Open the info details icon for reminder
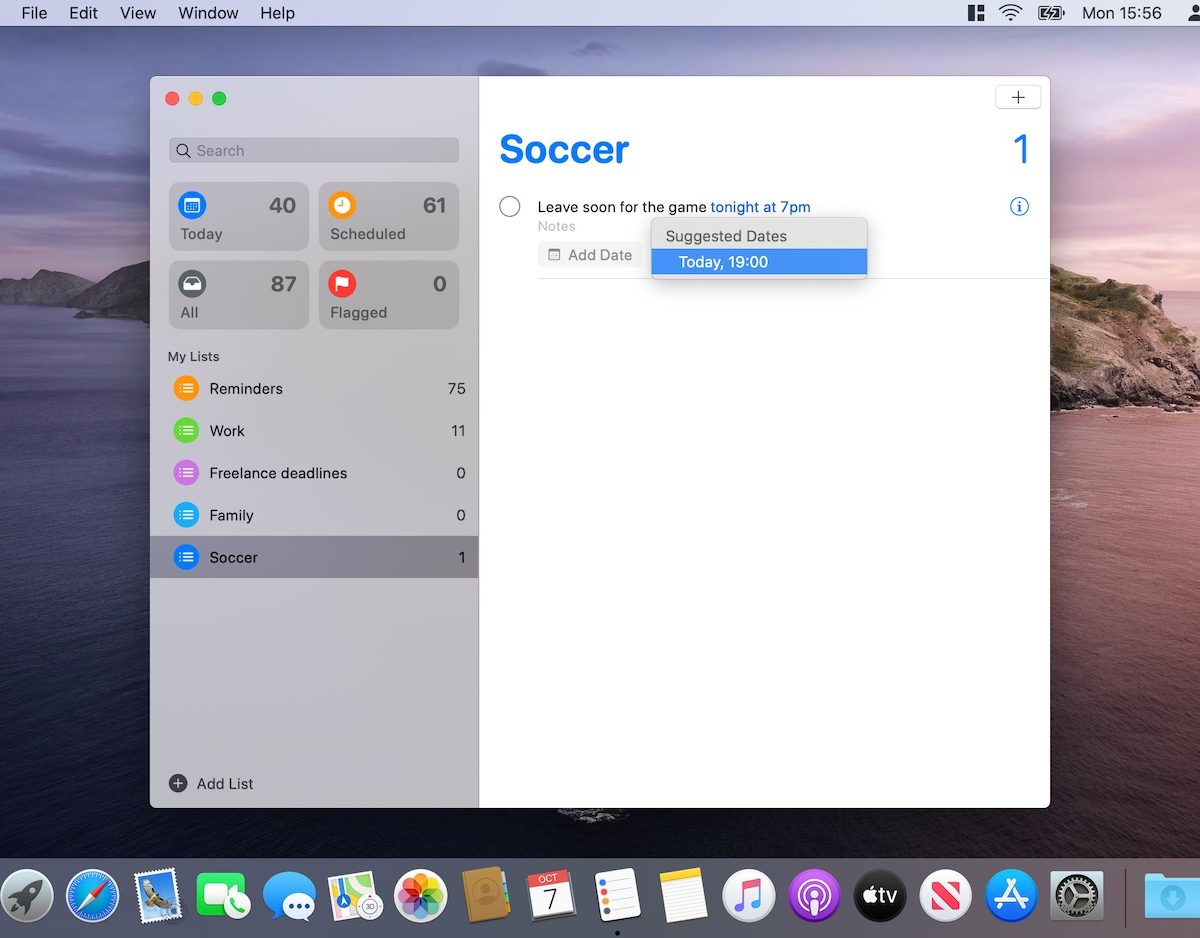This screenshot has width=1200, height=938. pos(1019,207)
